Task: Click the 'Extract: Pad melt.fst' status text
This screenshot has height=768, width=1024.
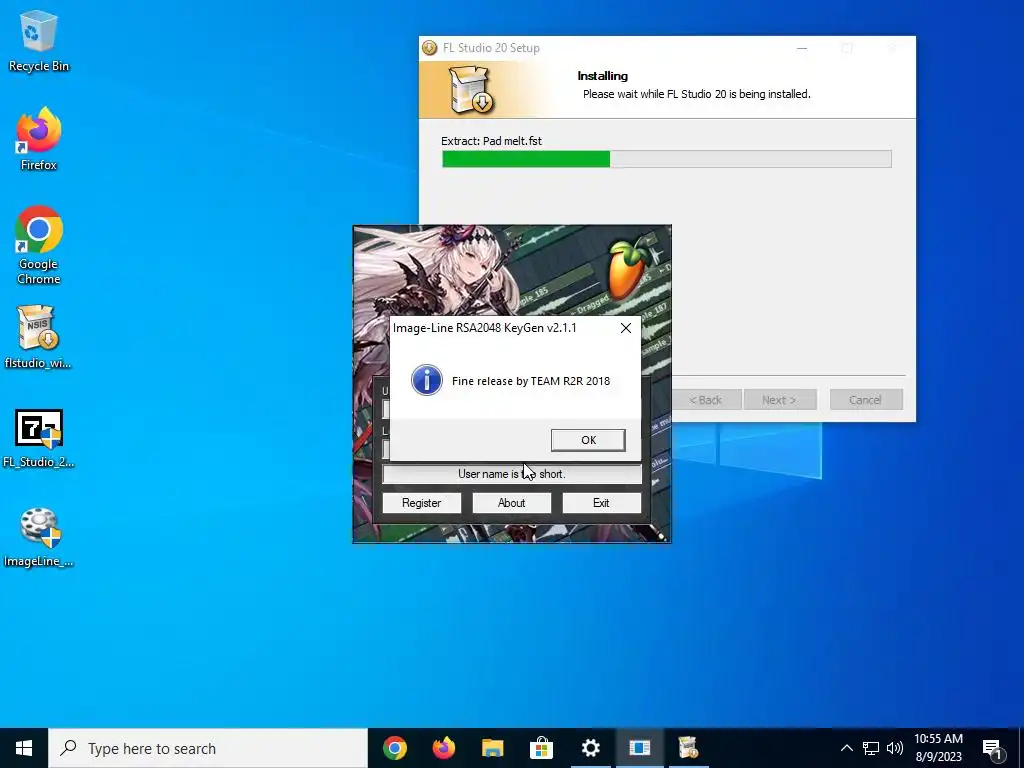Action: tap(491, 141)
